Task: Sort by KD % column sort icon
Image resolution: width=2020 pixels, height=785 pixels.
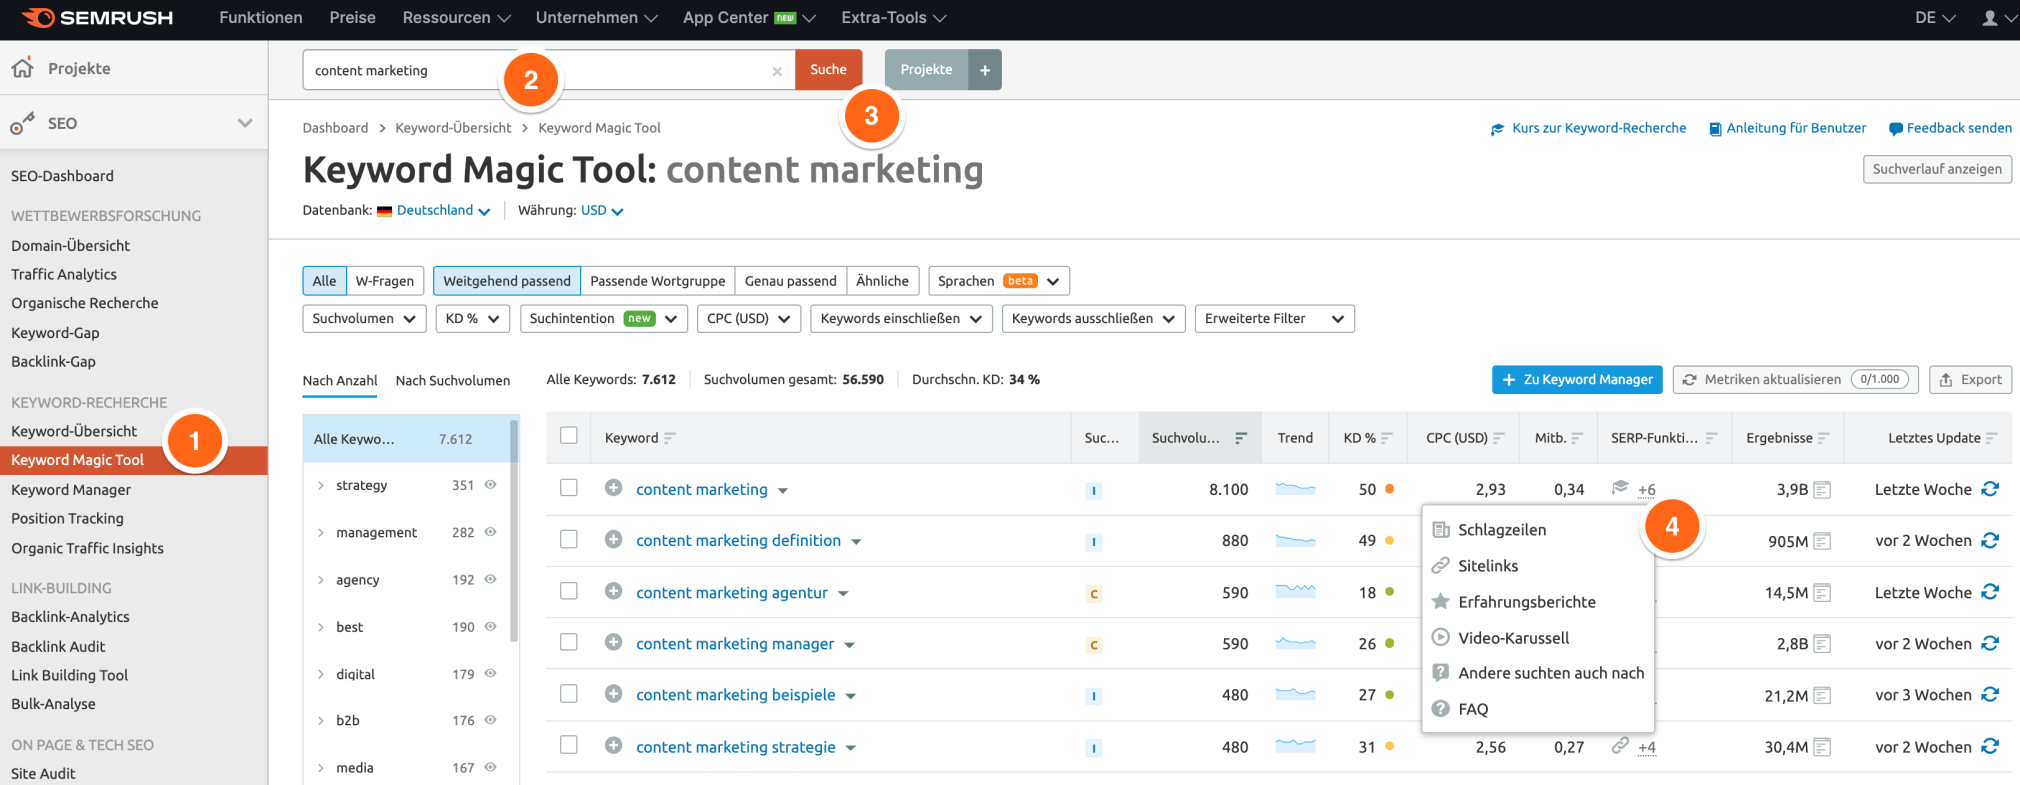Action: [x=1387, y=438]
